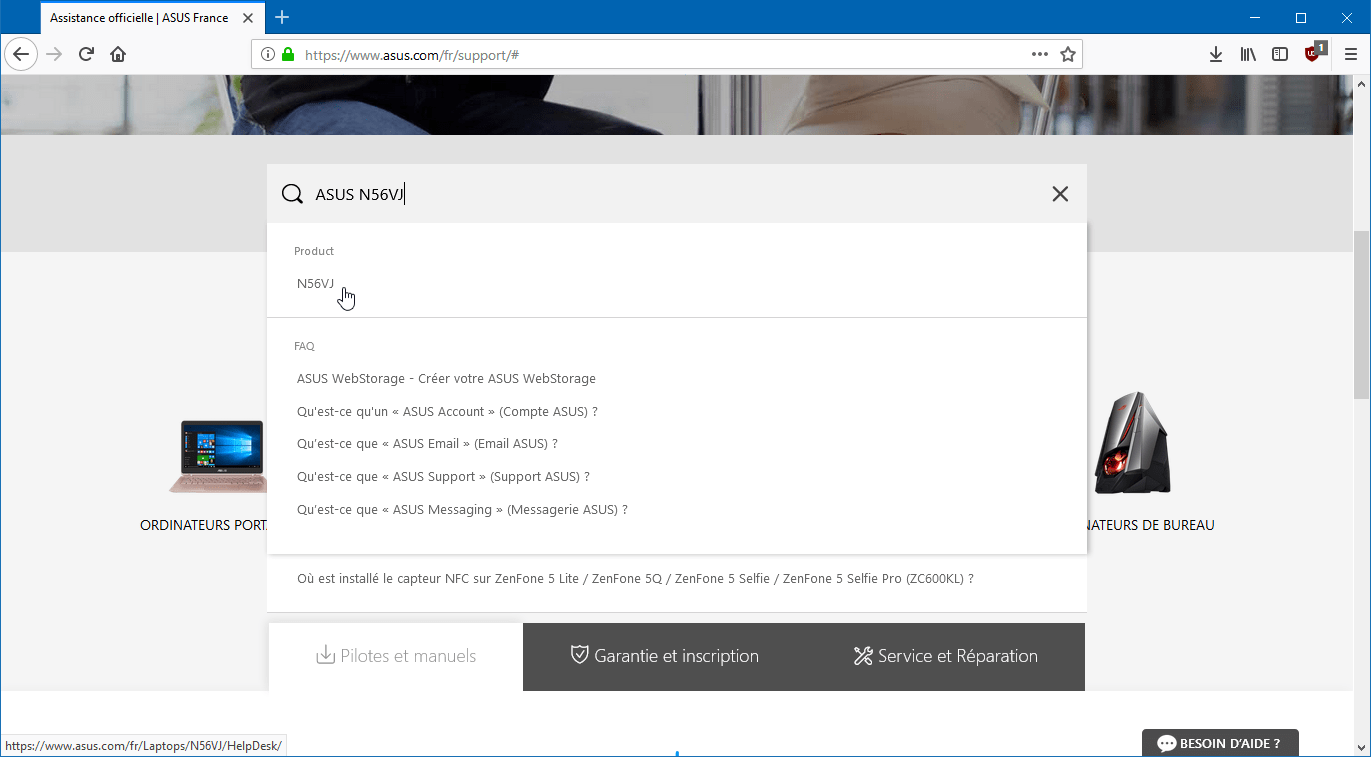The height and width of the screenshot is (757, 1371).
Task: Open the ASUS Email FAQ entry
Action: click(427, 444)
